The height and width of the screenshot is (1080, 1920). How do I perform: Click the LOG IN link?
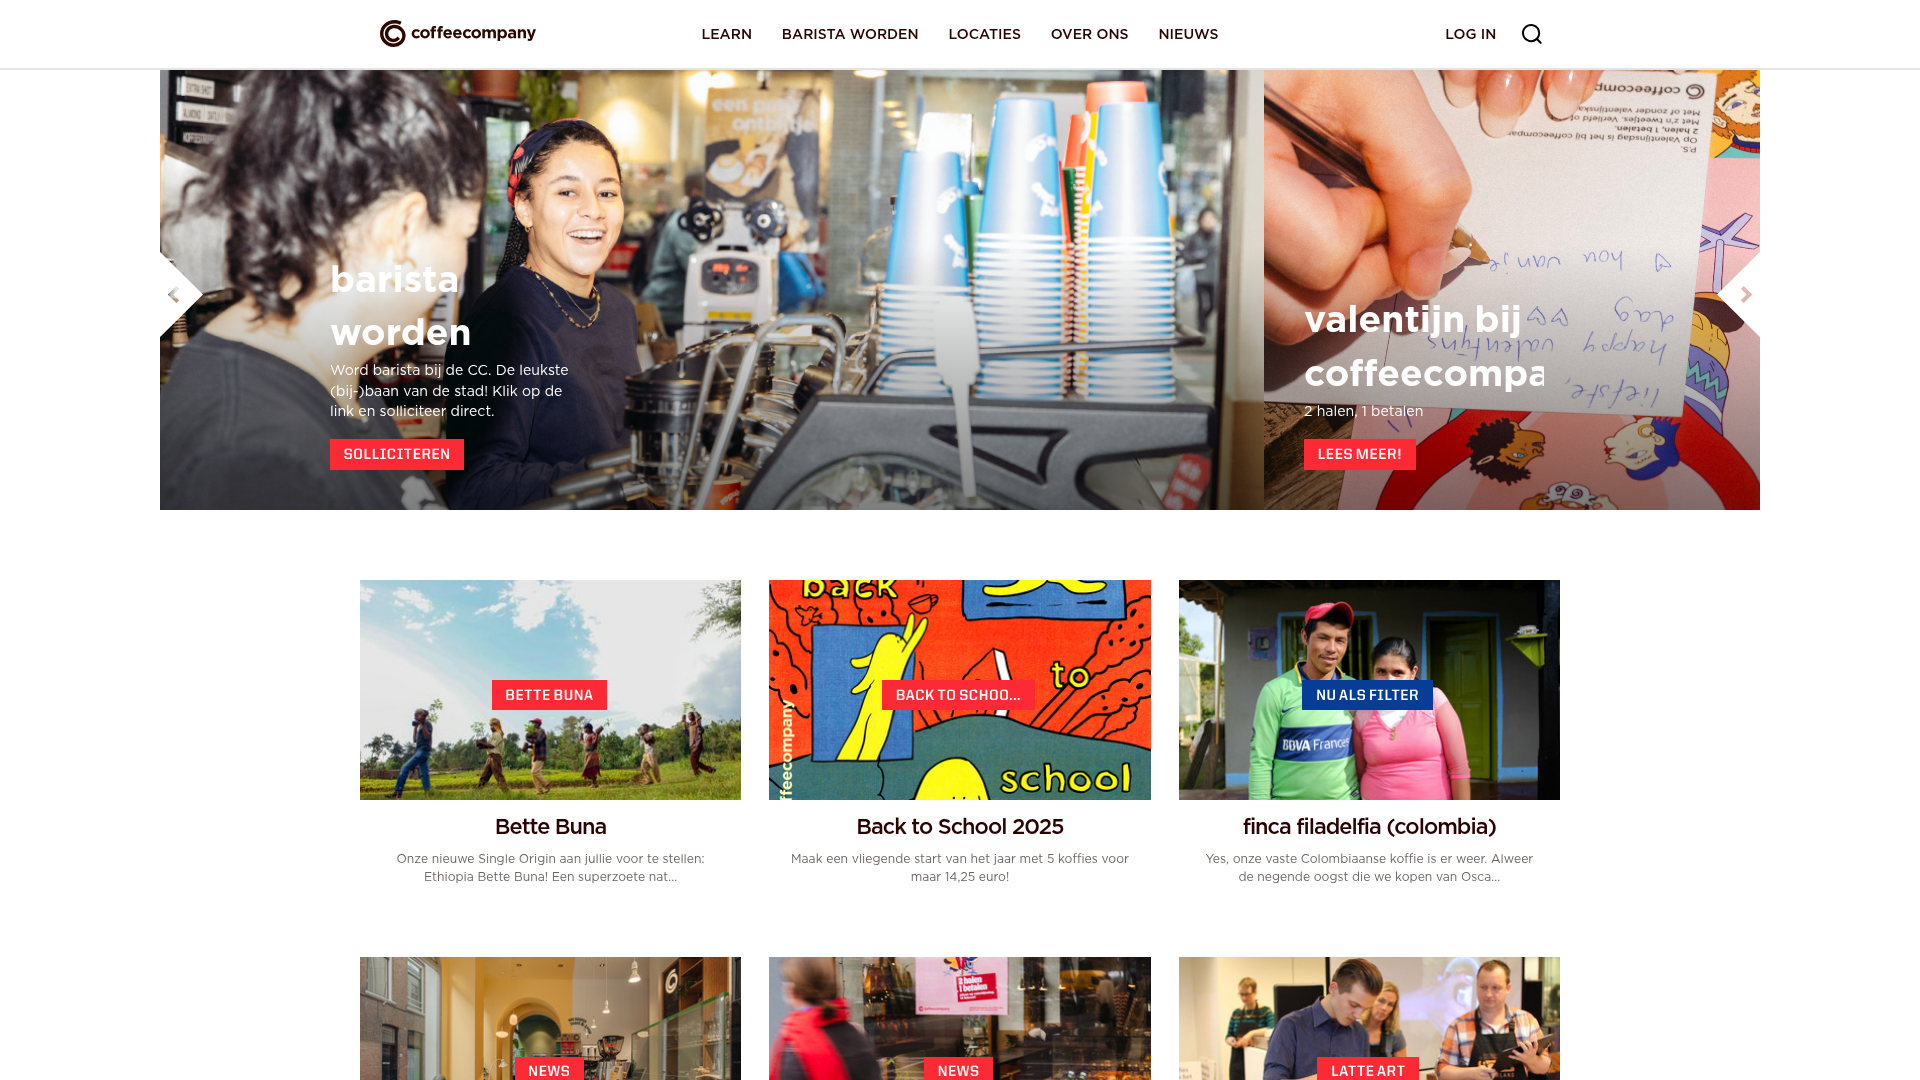coord(1470,34)
